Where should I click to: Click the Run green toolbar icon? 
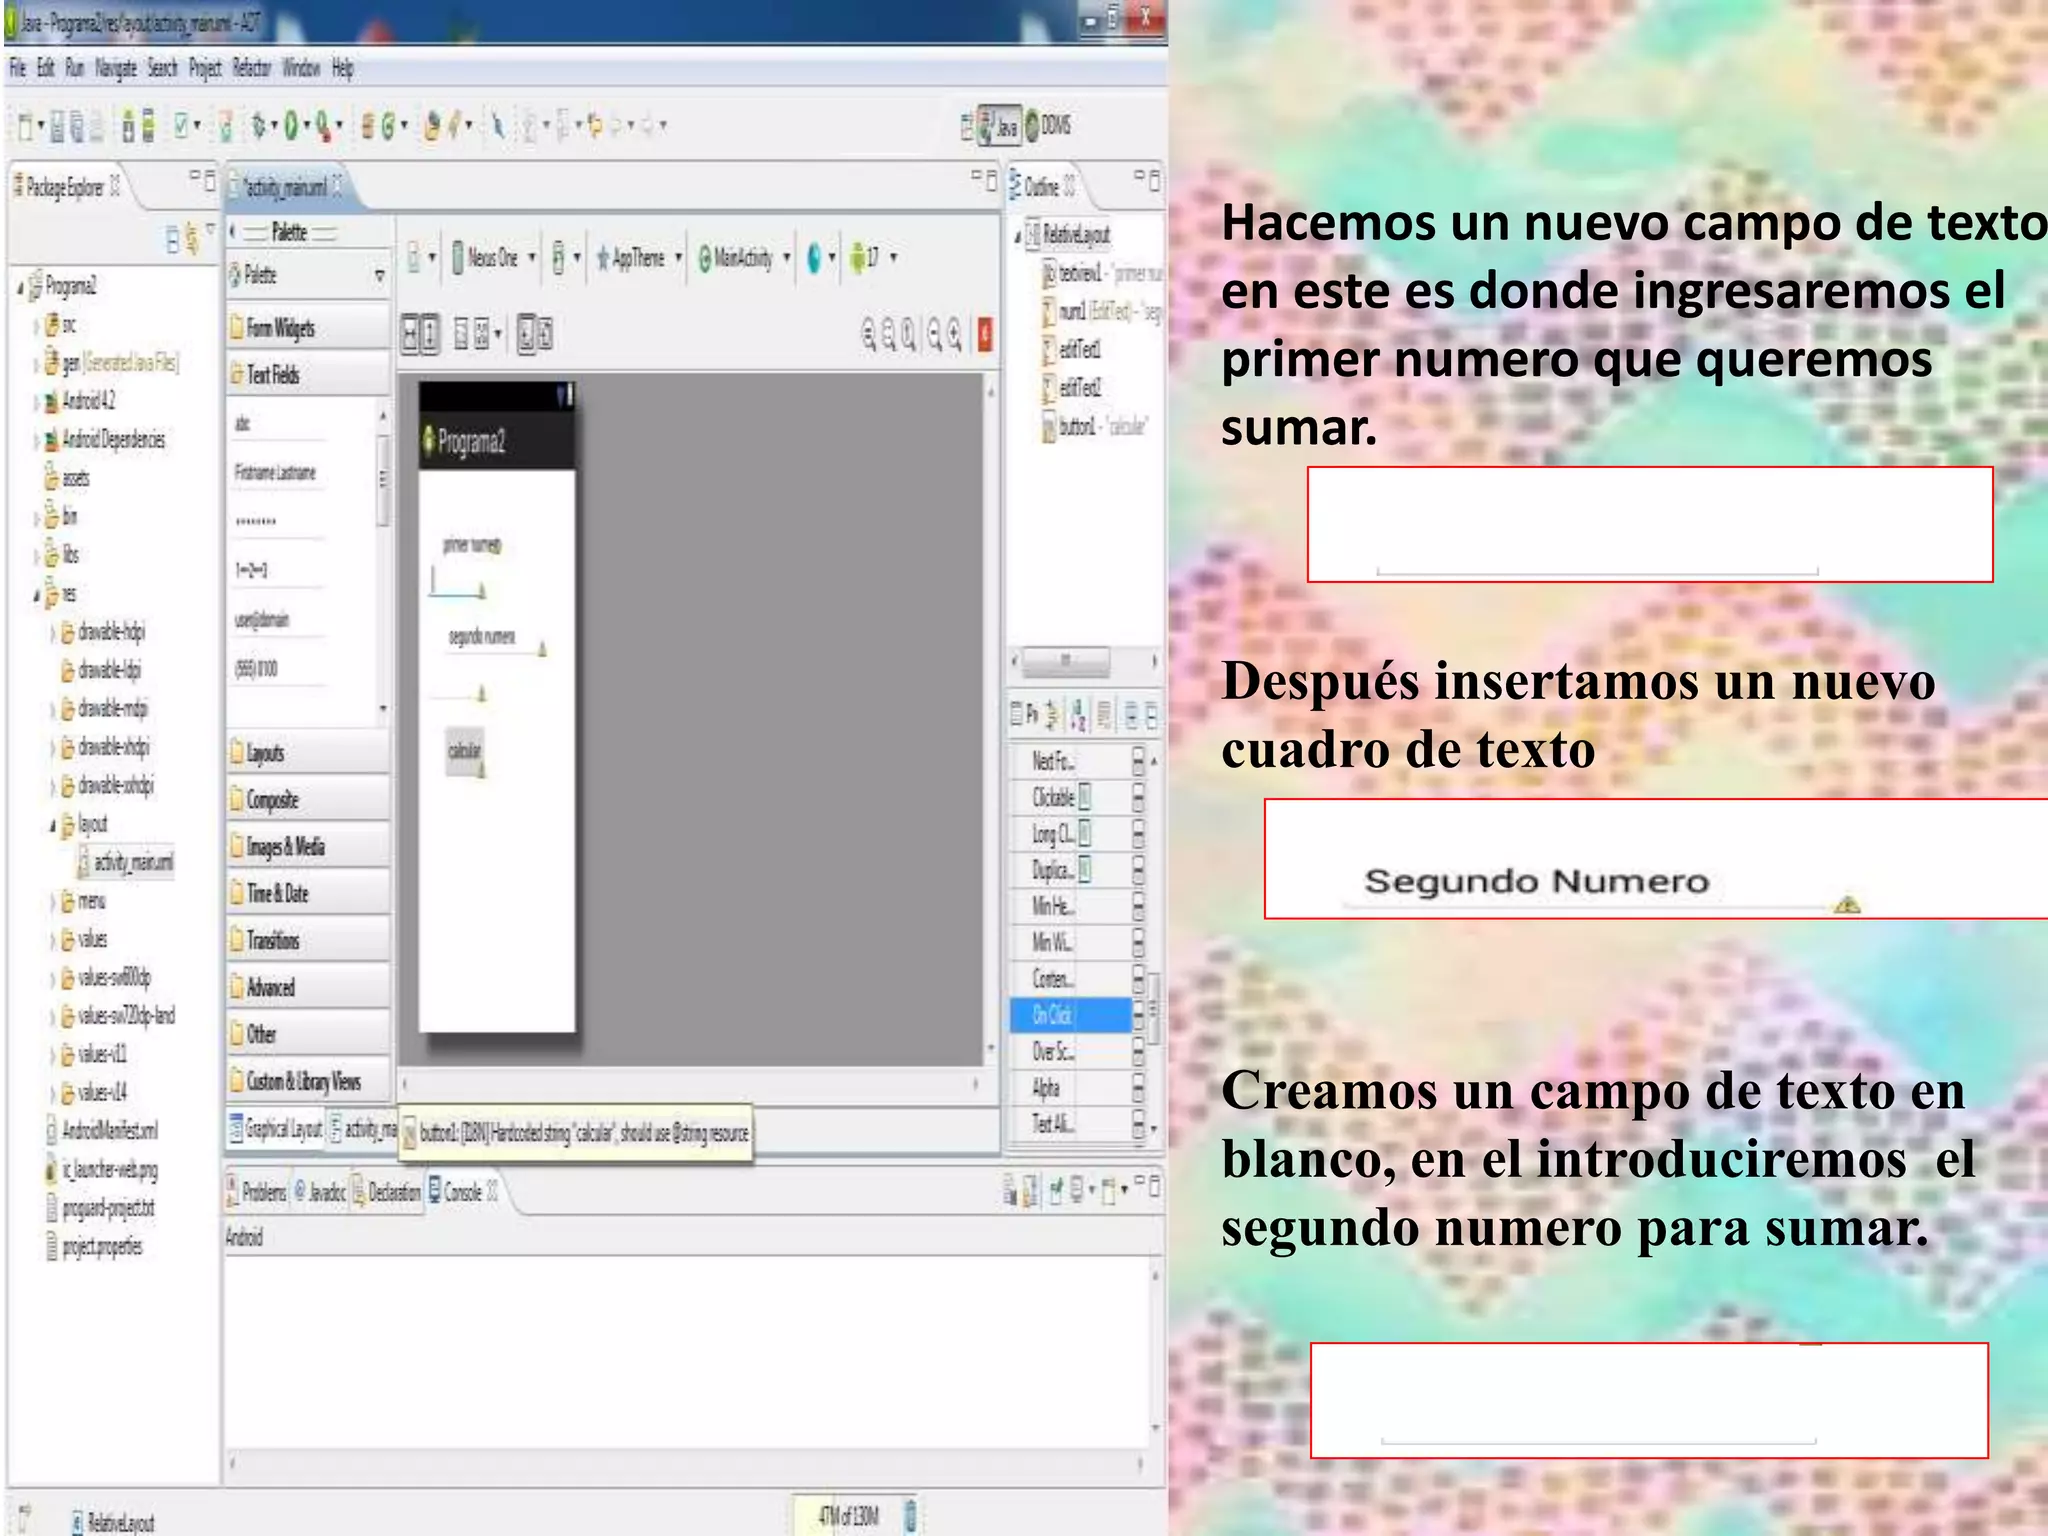(291, 126)
